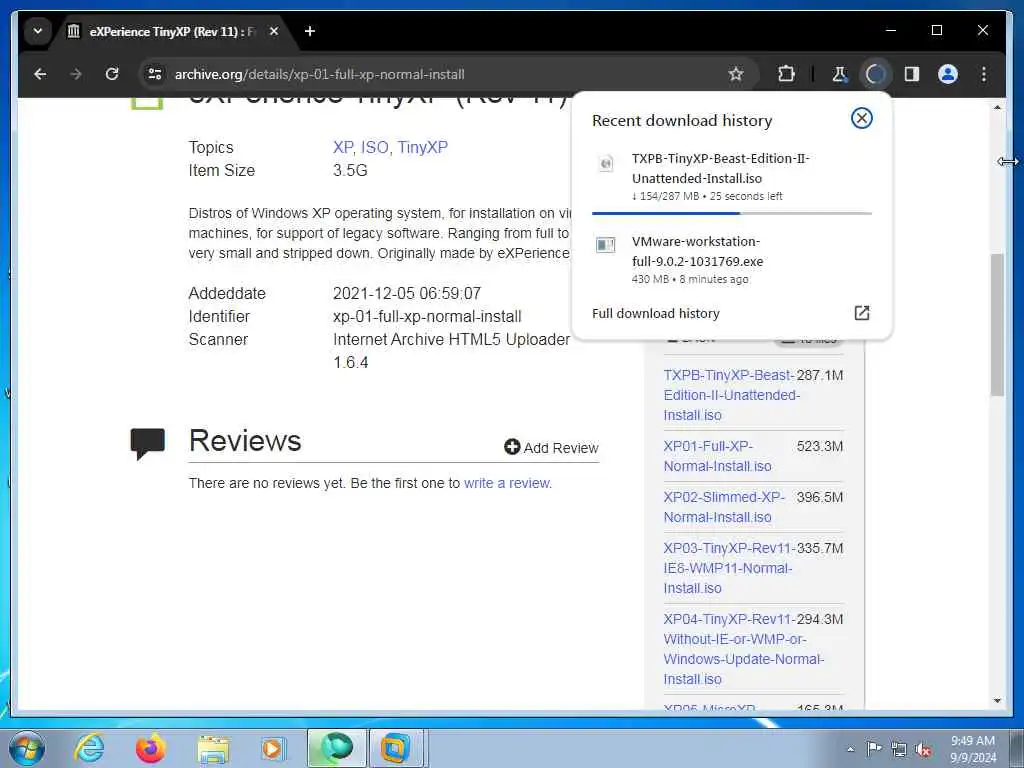Click the forward navigation arrow
The height and width of the screenshot is (768, 1024).
coord(76,74)
